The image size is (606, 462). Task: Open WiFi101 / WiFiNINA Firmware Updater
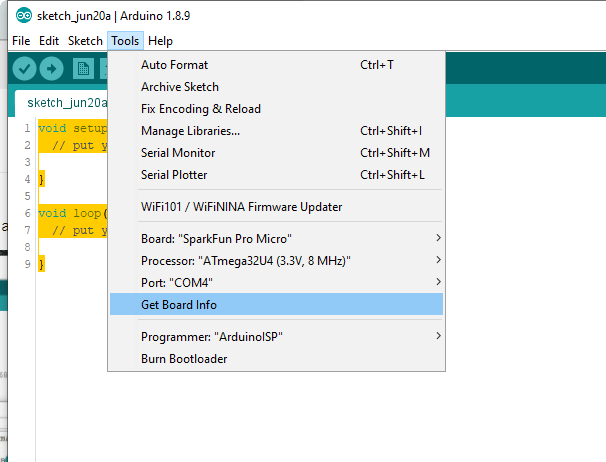click(276, 207)
